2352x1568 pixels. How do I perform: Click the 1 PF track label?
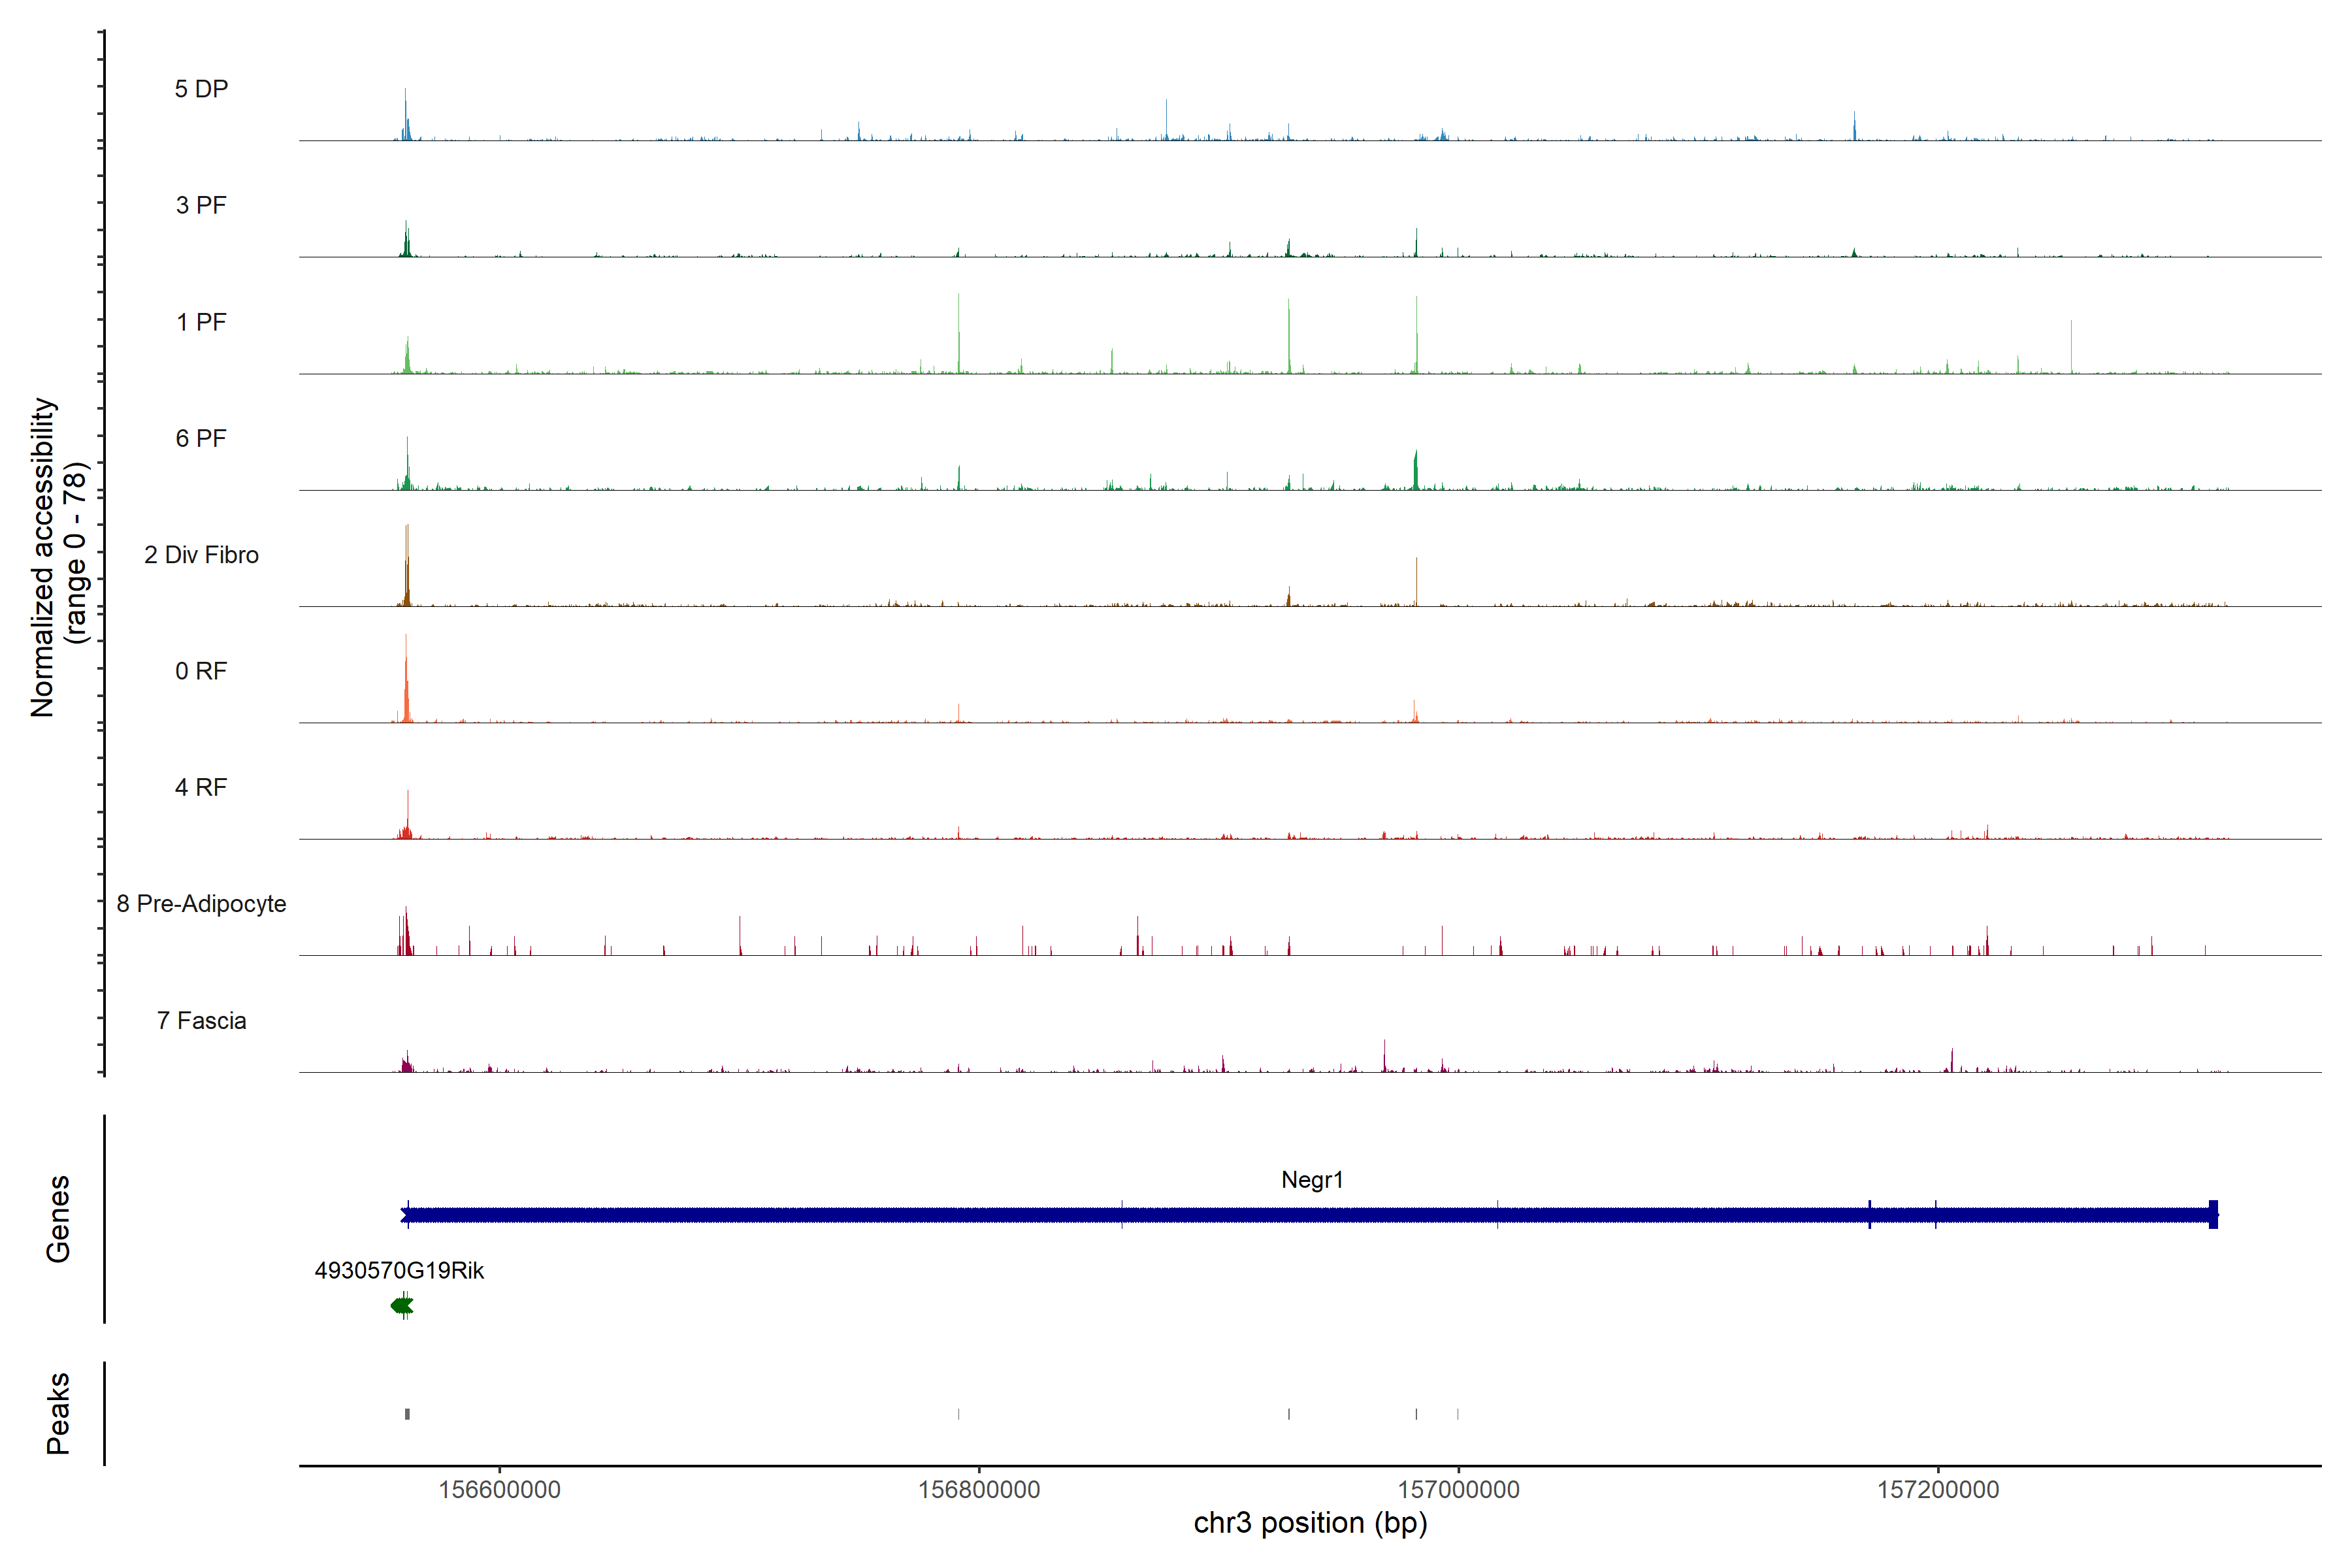pyautogui.click(x=201, y=322)
